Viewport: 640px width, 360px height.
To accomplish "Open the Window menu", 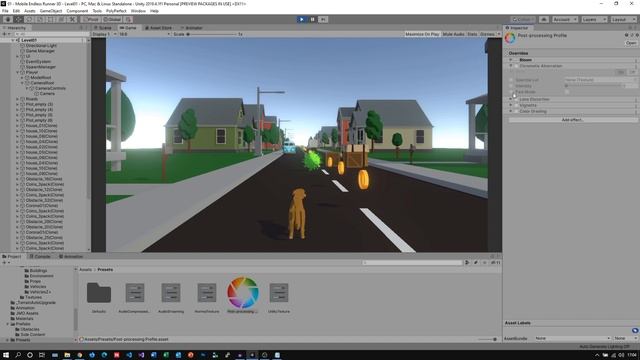I will 138,11.
